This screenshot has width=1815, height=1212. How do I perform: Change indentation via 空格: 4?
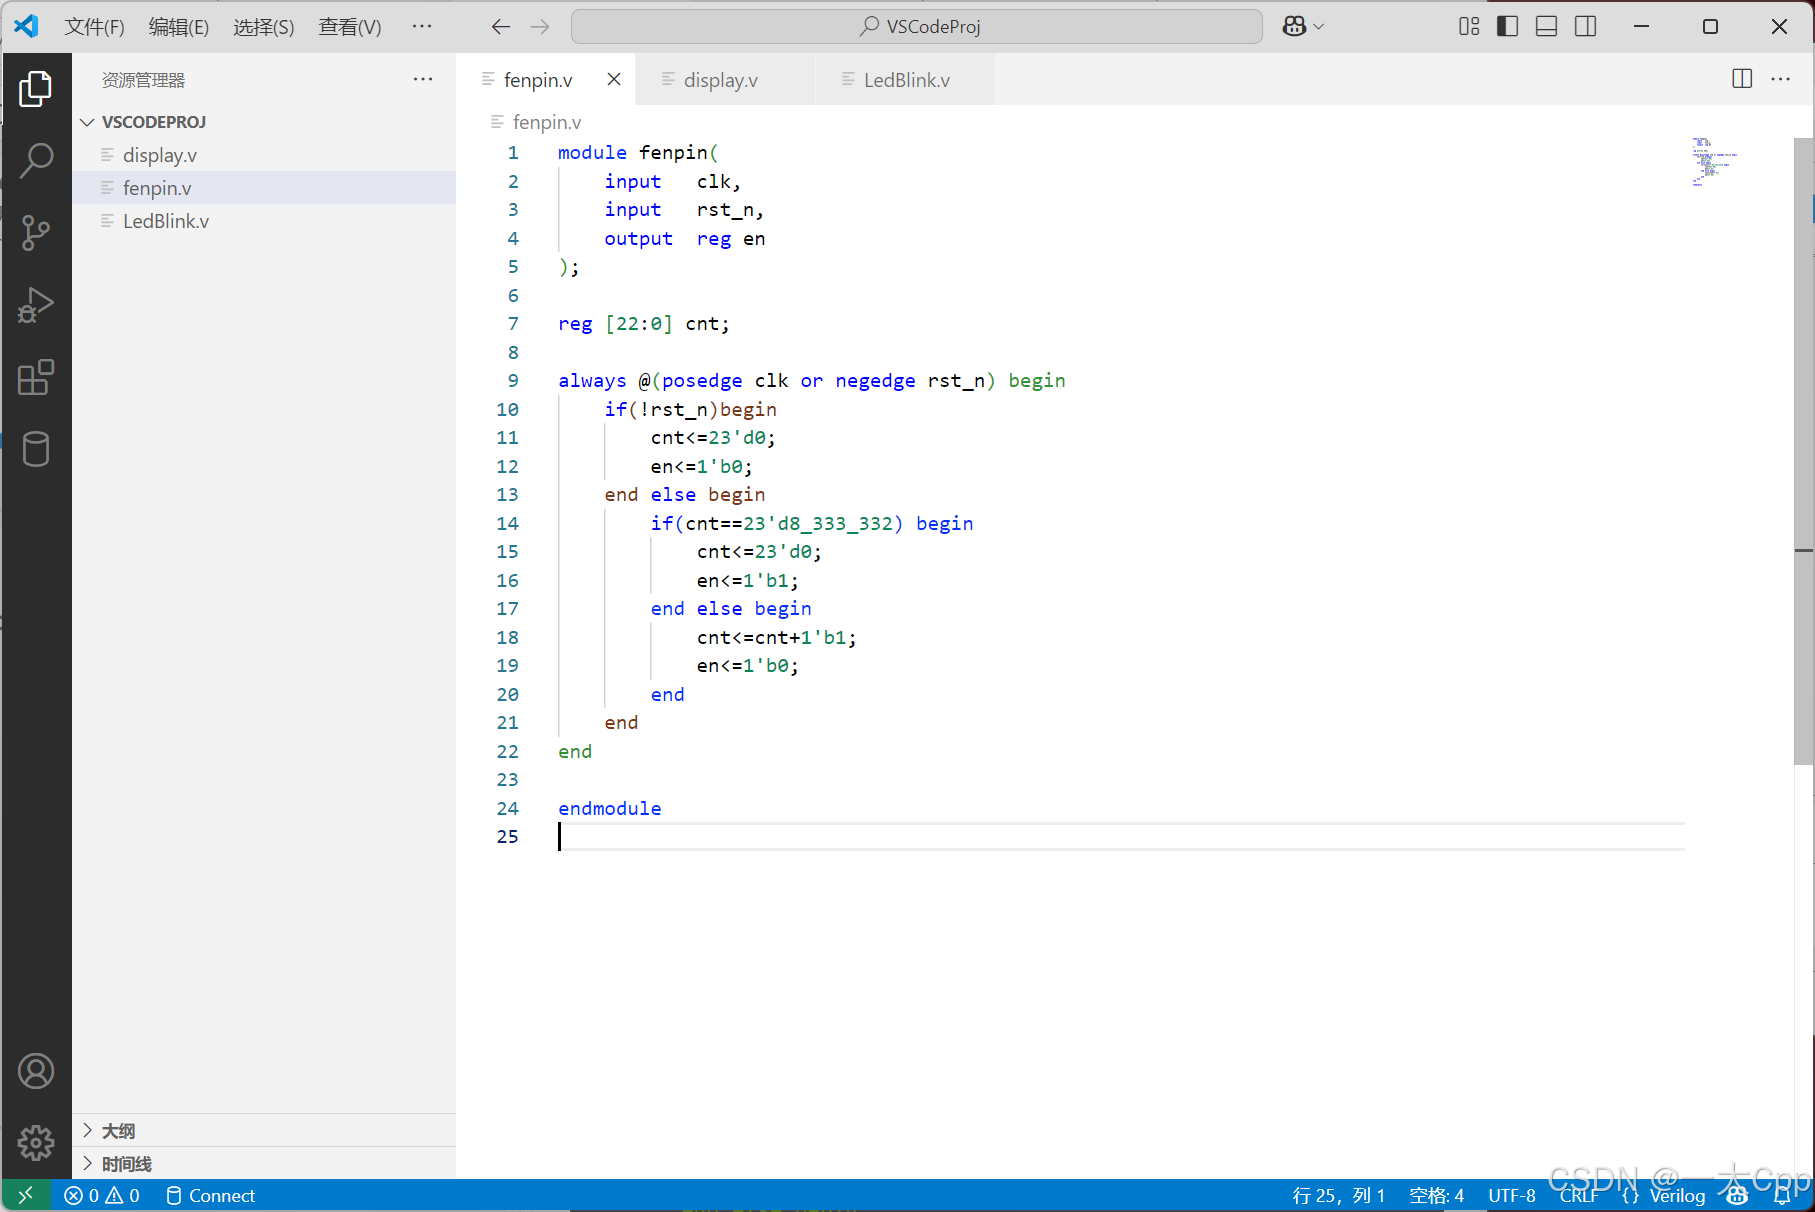point(1436,1195)
